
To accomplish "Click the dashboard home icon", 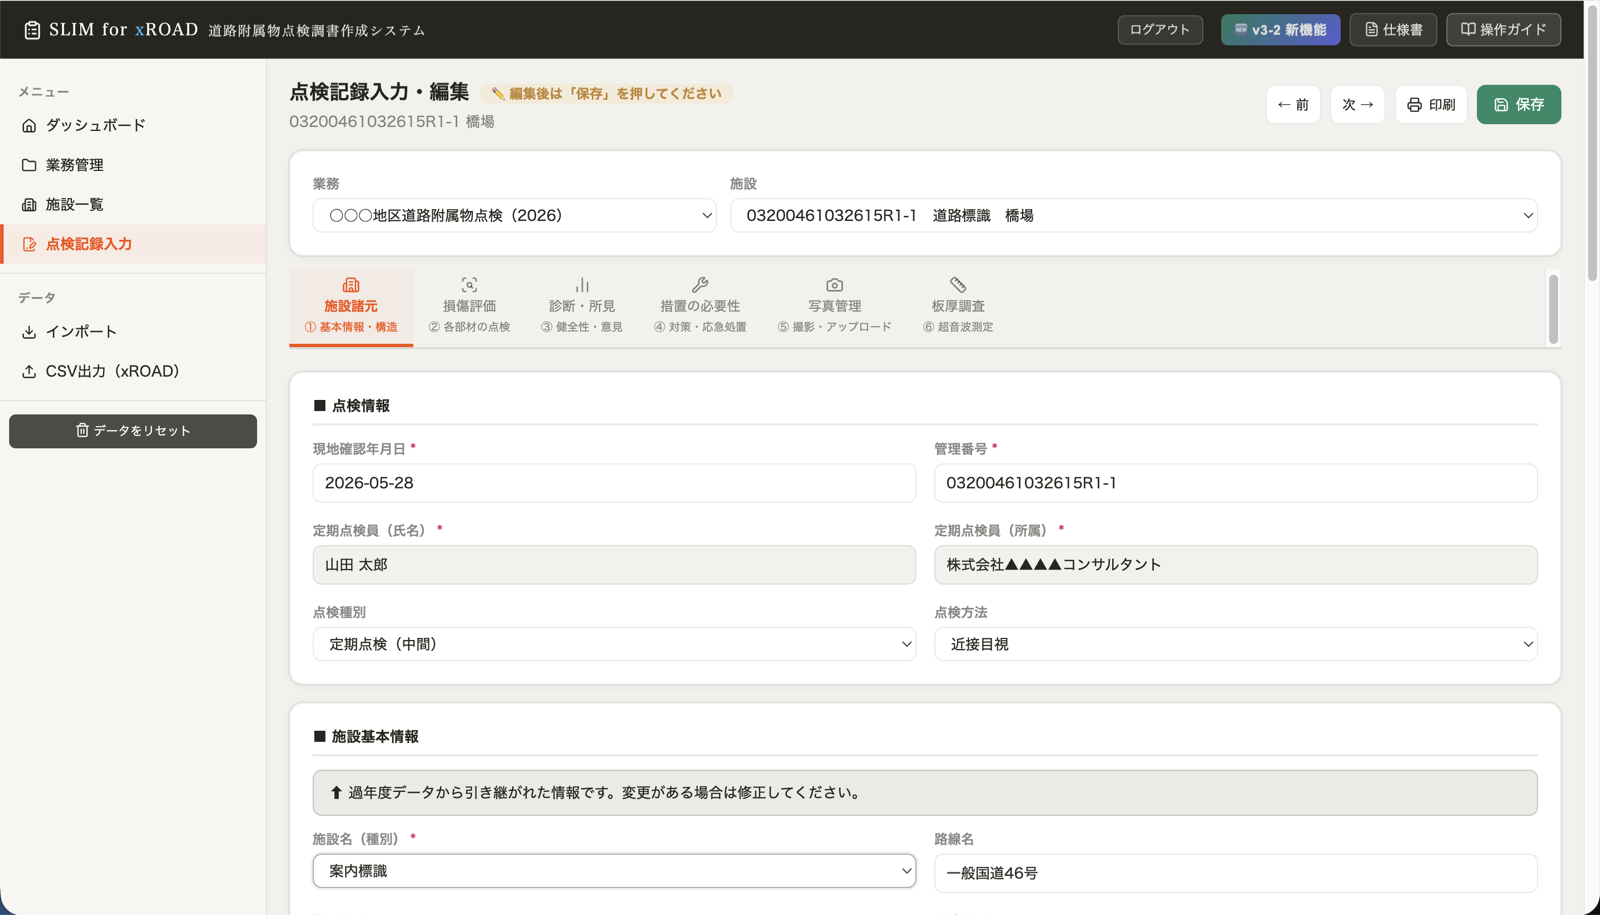I will 29,125.
